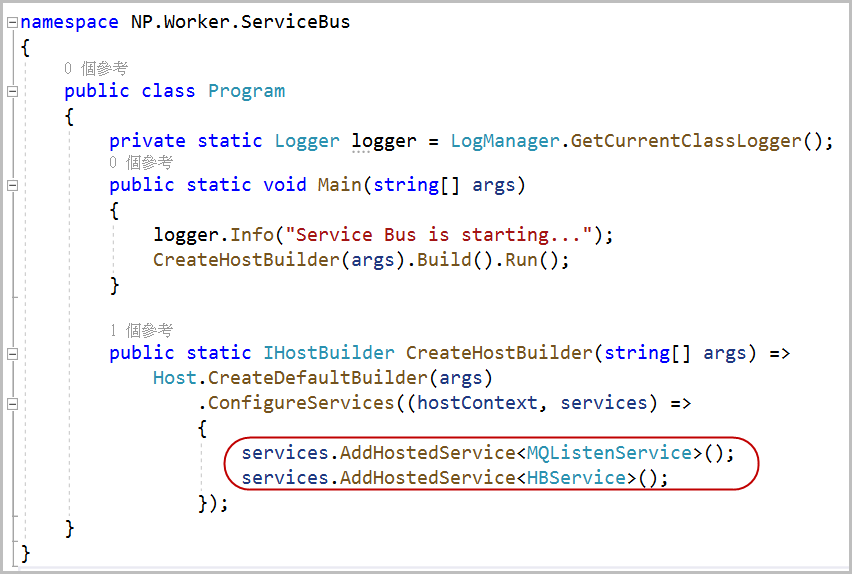
Task: Collapse the ConfigureServices lambda block
Action: (x=12, y=404)
